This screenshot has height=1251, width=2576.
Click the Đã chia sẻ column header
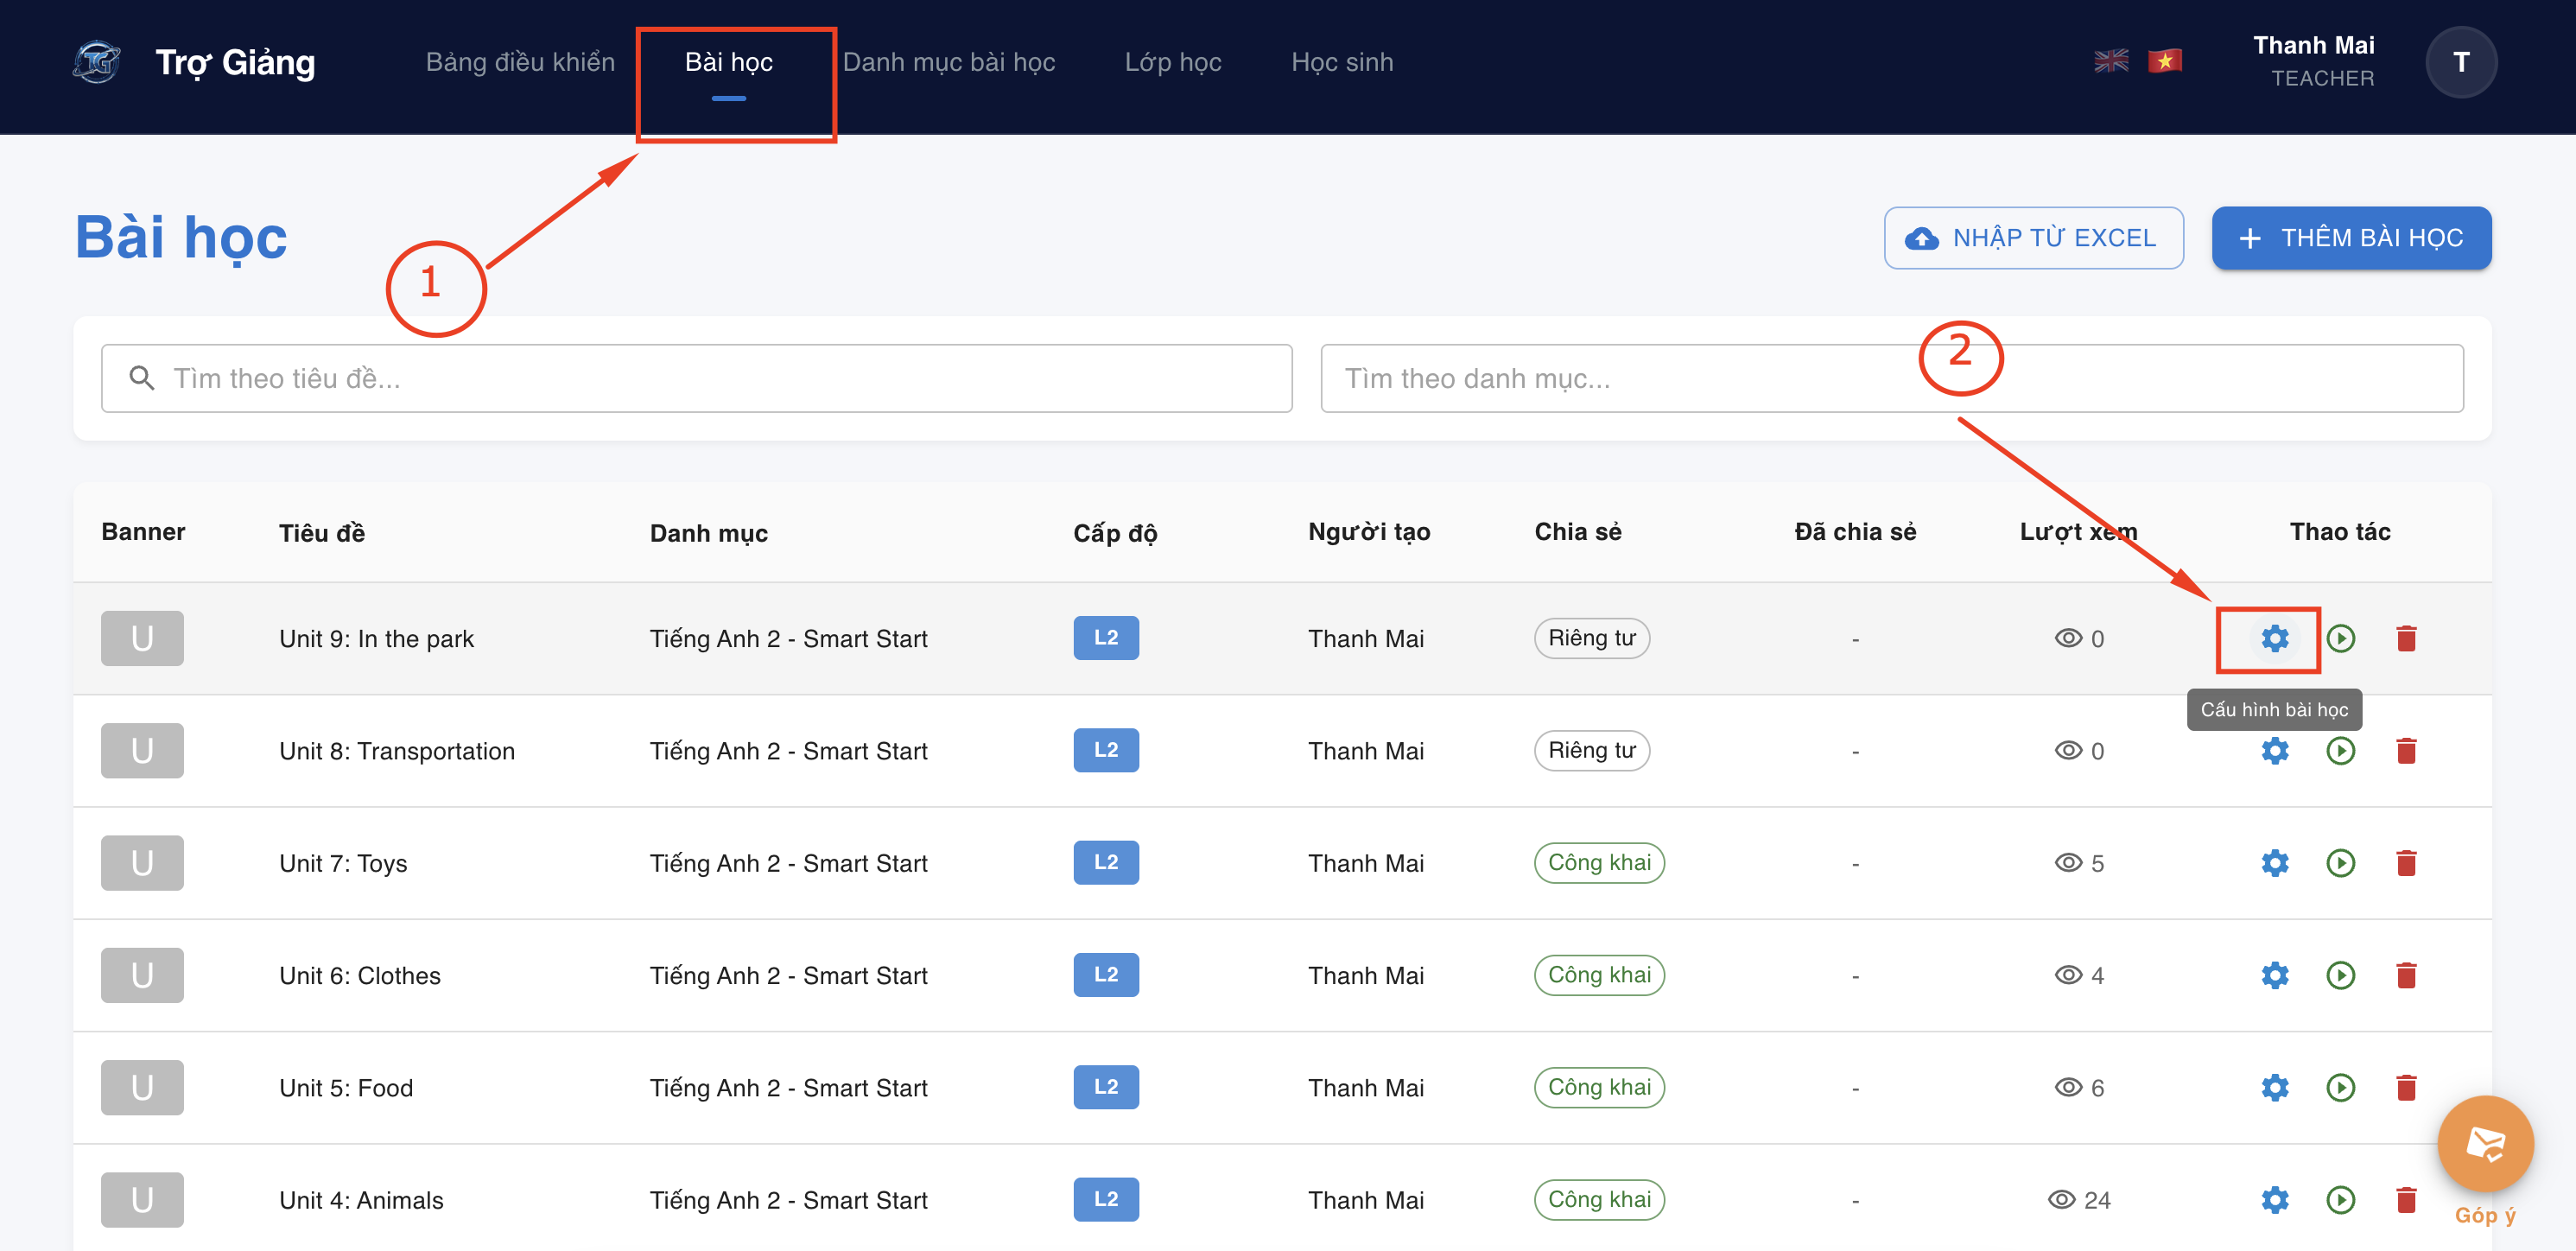coord(1855,532)
